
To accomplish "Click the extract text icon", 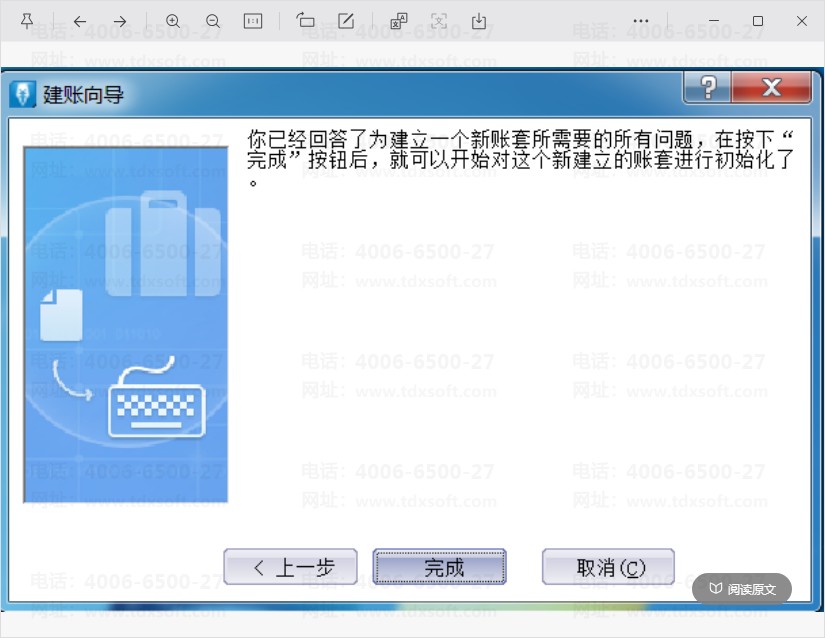I will [x=439, y=21].
